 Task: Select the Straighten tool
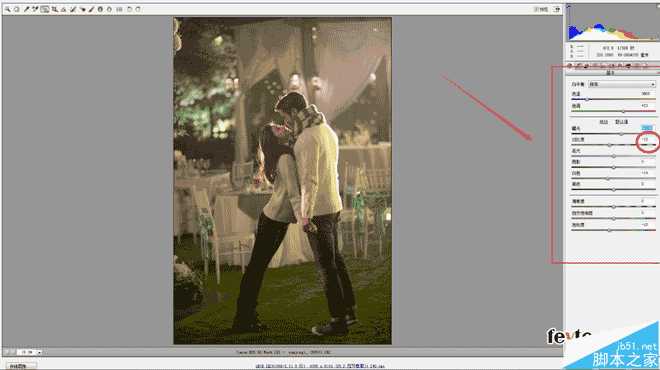64,9
